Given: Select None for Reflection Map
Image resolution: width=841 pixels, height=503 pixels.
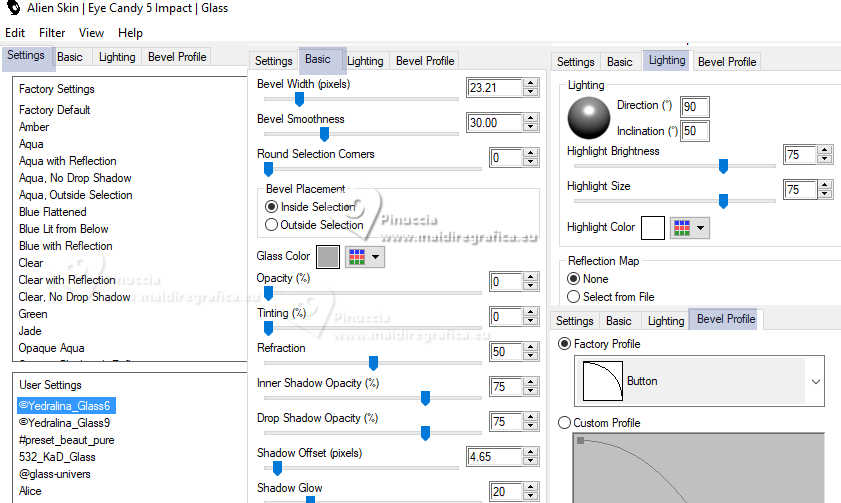Looking at the screenshot, I should click(x=573, y=279).
